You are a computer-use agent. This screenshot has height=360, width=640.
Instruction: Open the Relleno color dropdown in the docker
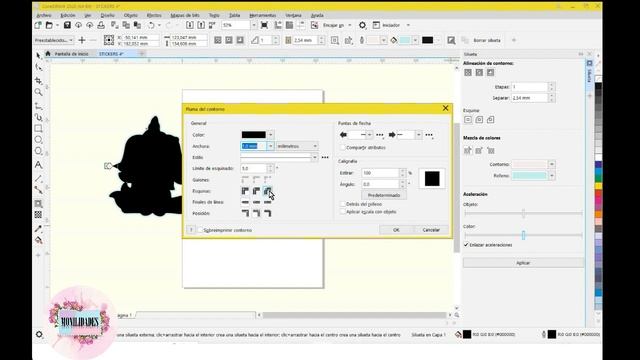552,176
